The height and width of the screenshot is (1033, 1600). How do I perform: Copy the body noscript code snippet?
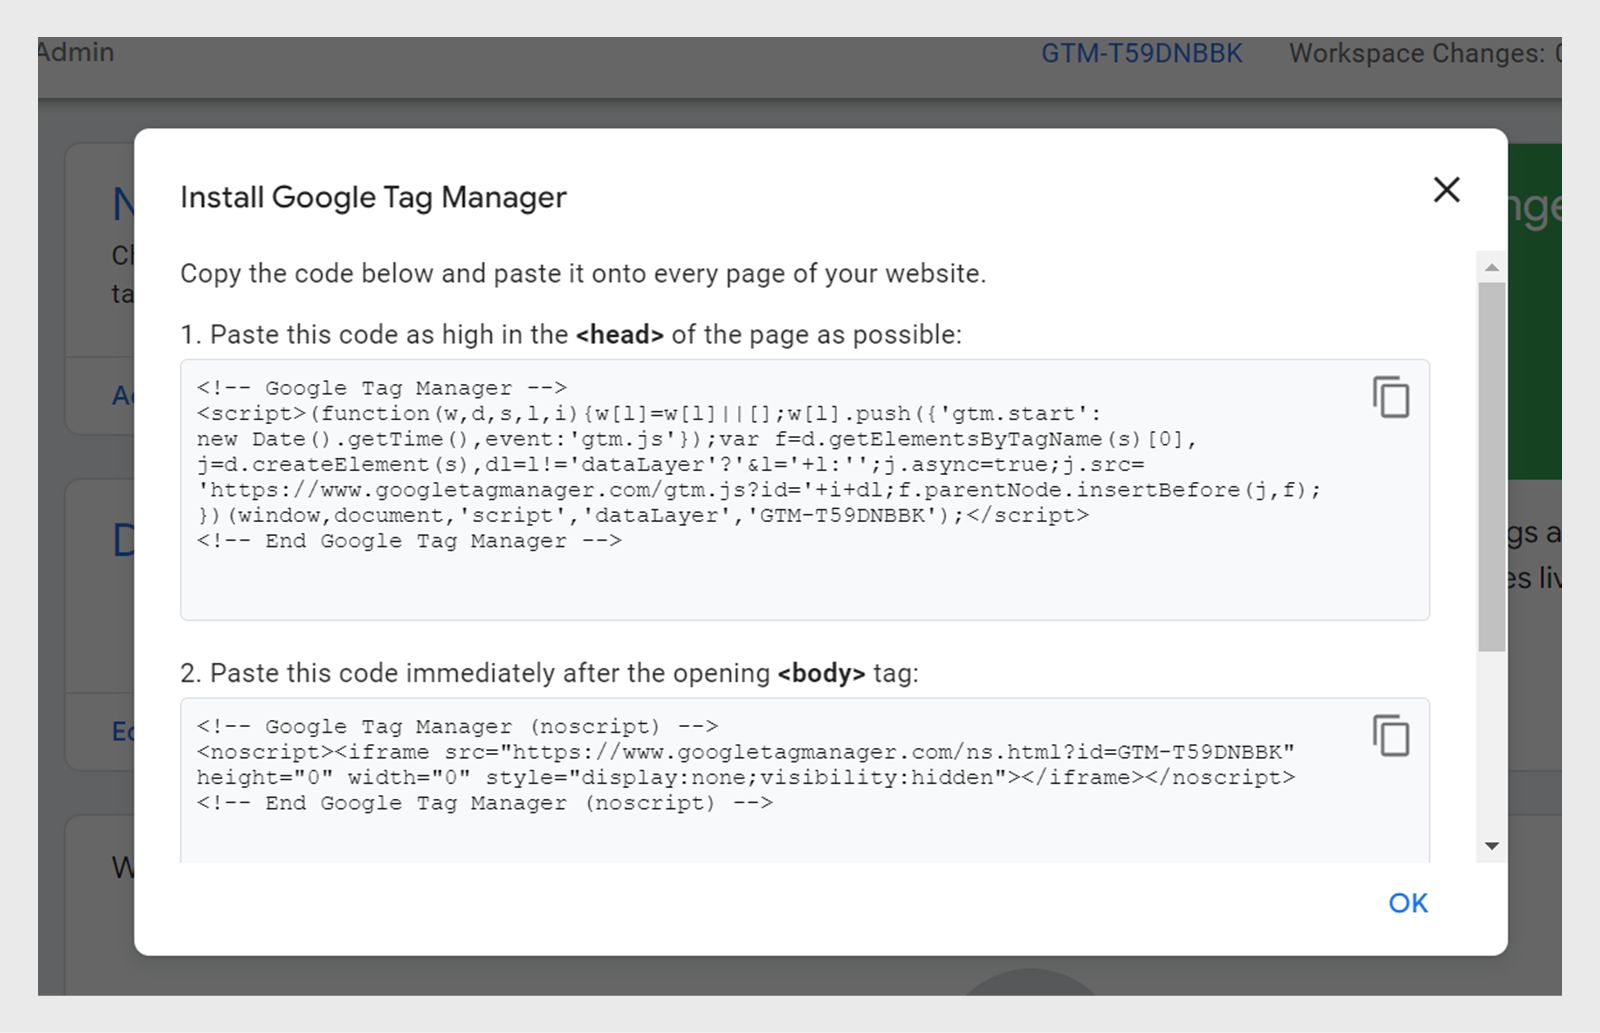point(1391,736)
